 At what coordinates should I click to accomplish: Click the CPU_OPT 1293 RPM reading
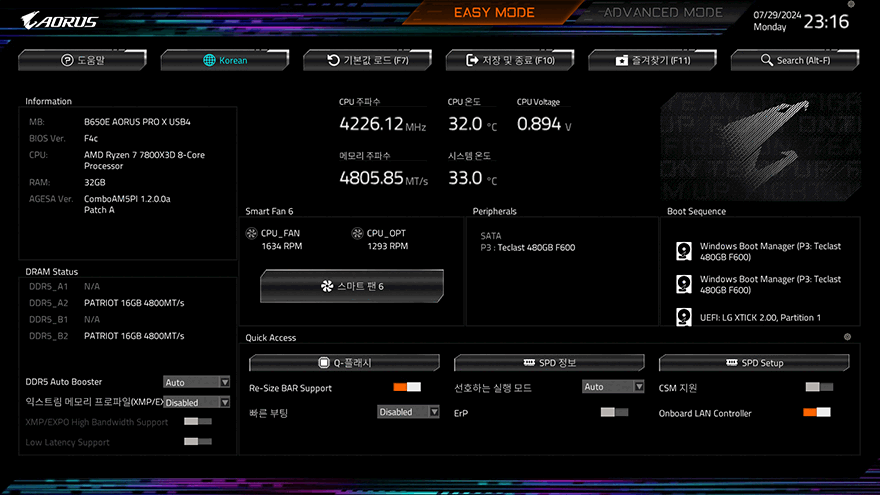click(387, 246)
